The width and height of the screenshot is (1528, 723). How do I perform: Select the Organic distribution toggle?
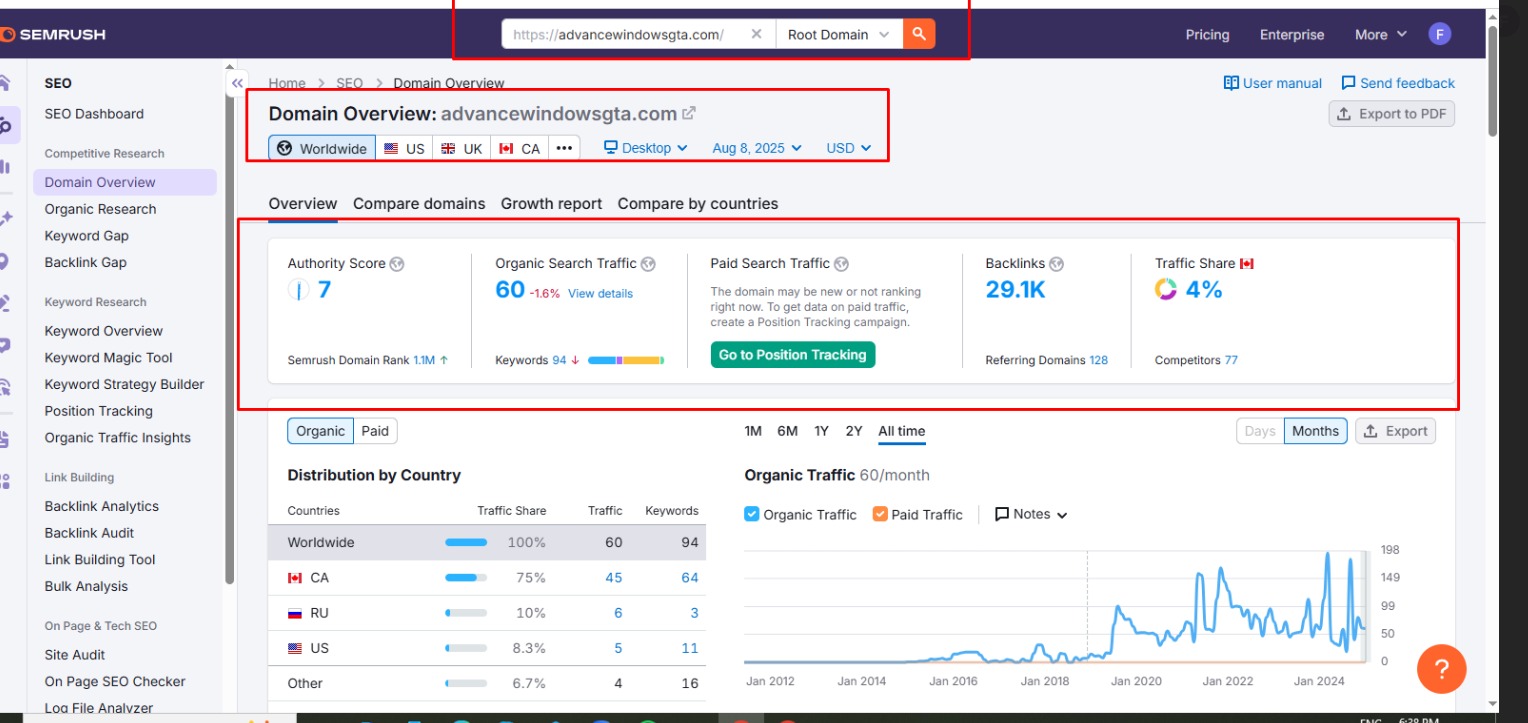click(320, 431)
